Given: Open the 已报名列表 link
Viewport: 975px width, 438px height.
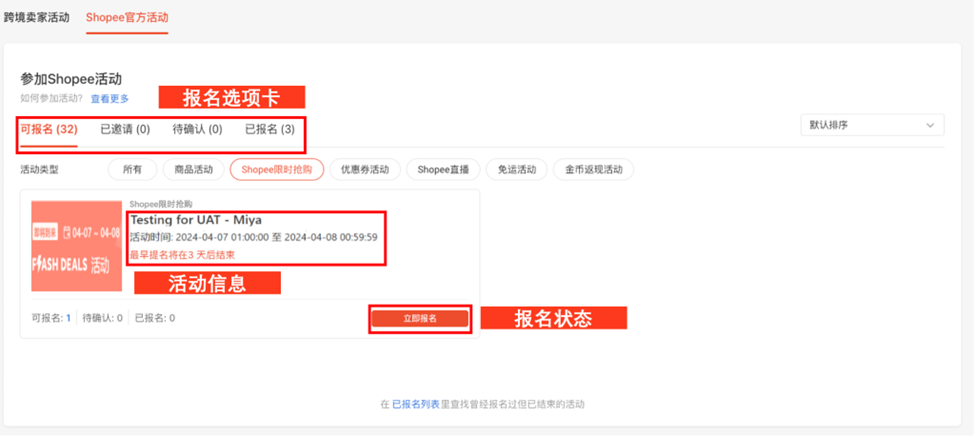Looking at the screenshot, I should (x=415, y=404).
